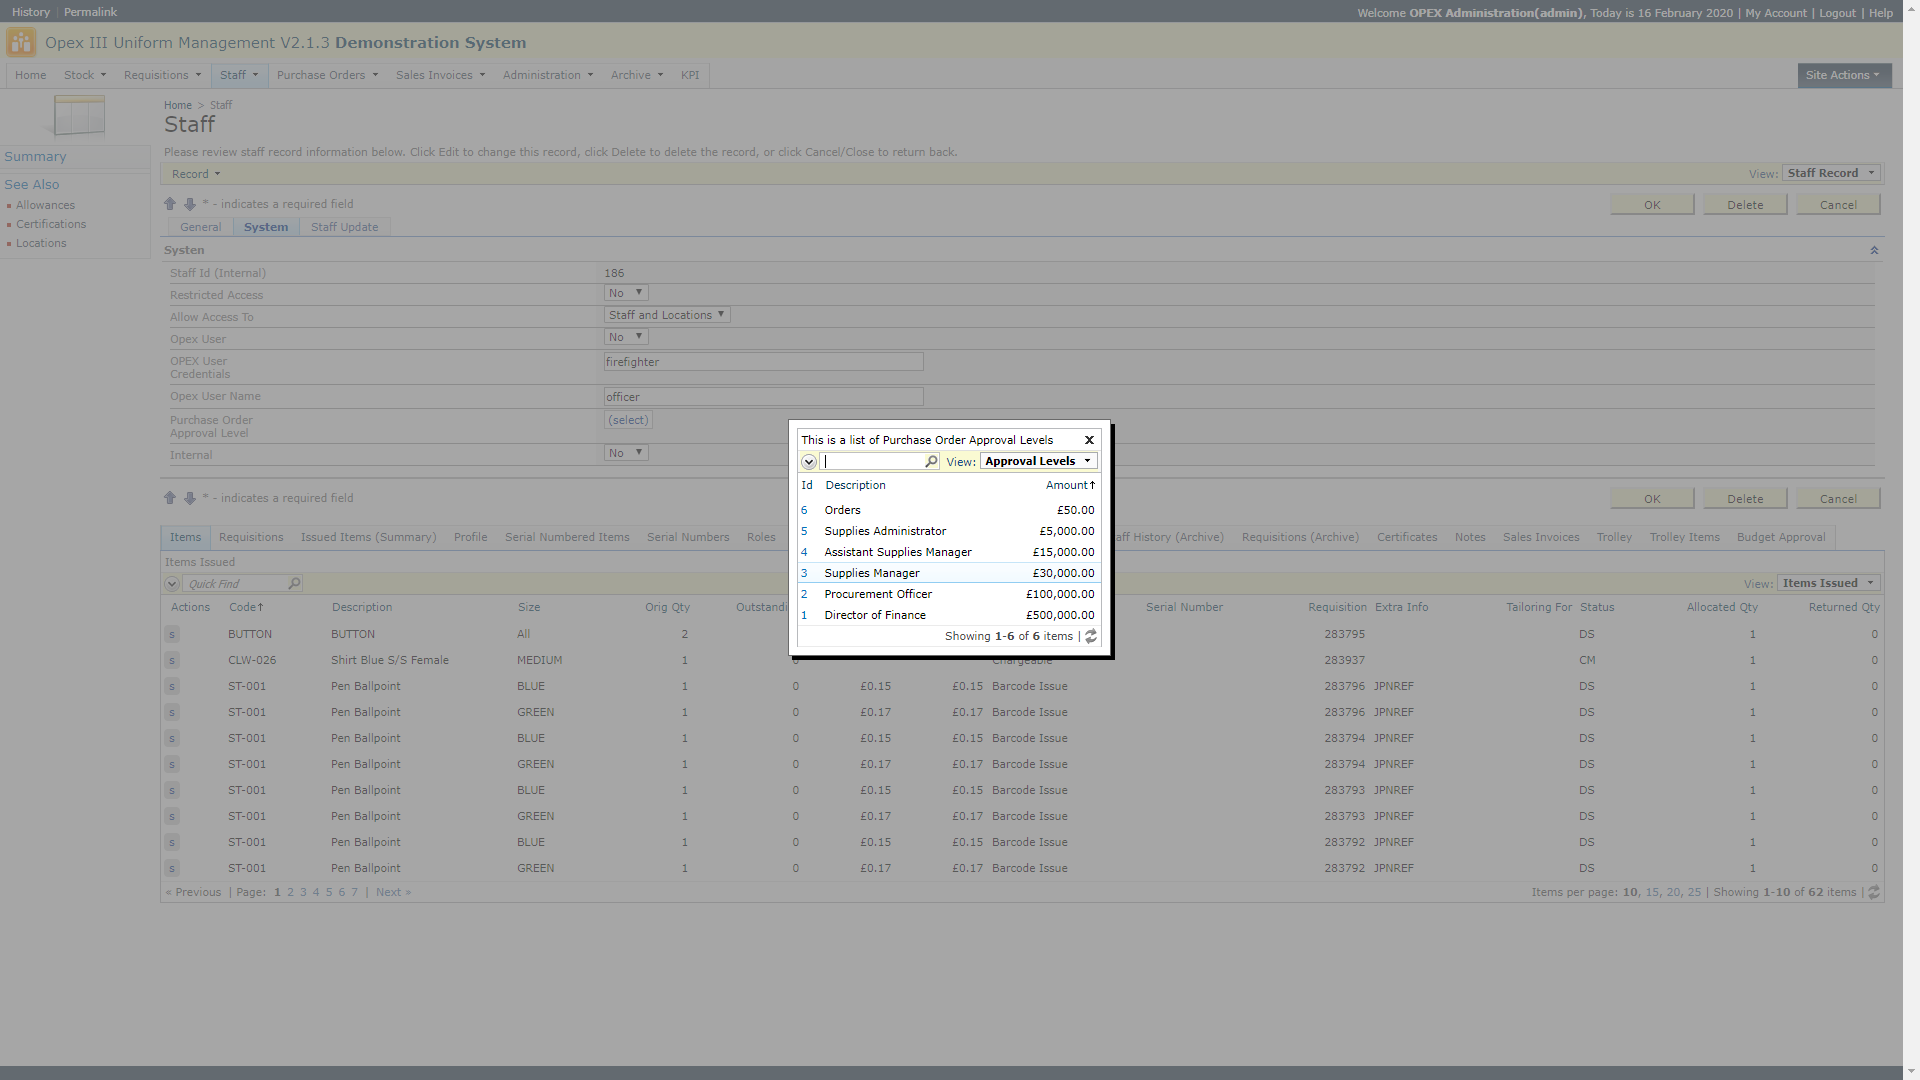Open the Purchase Orders menu
Screen dimensions: 1920x1080
click(x=327, y=75)
